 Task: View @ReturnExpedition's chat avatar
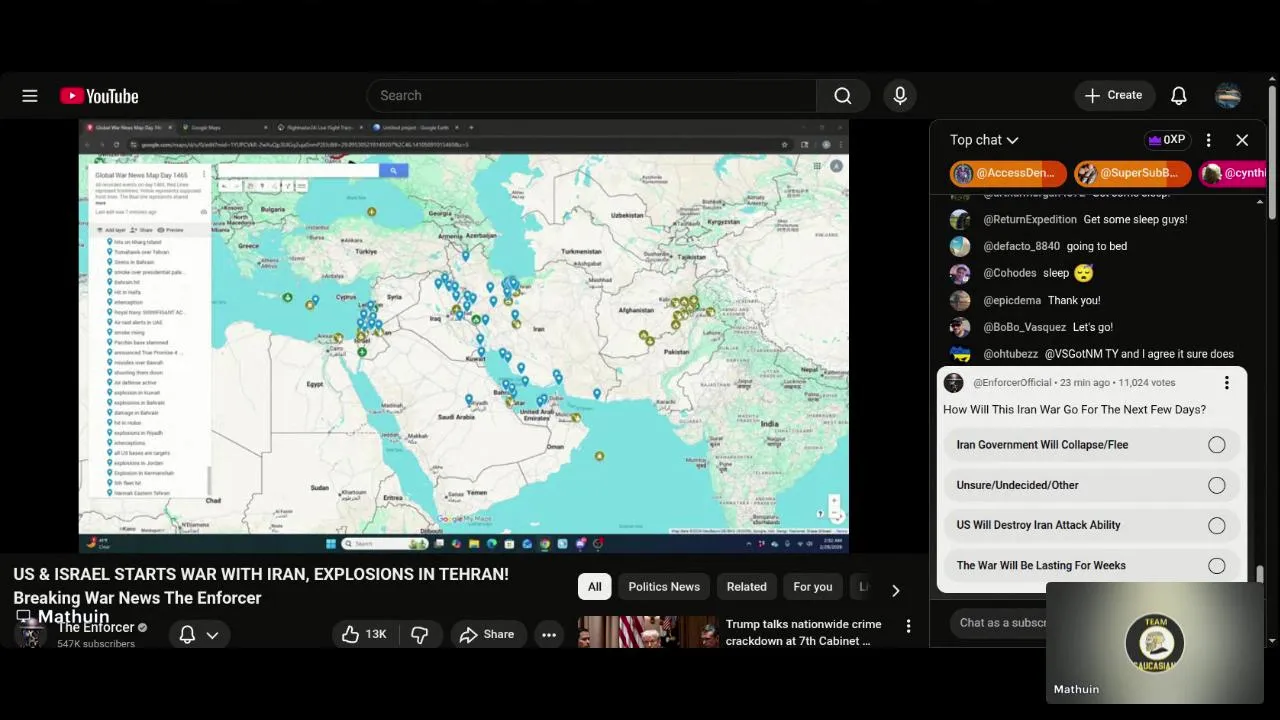click(960, 219)
